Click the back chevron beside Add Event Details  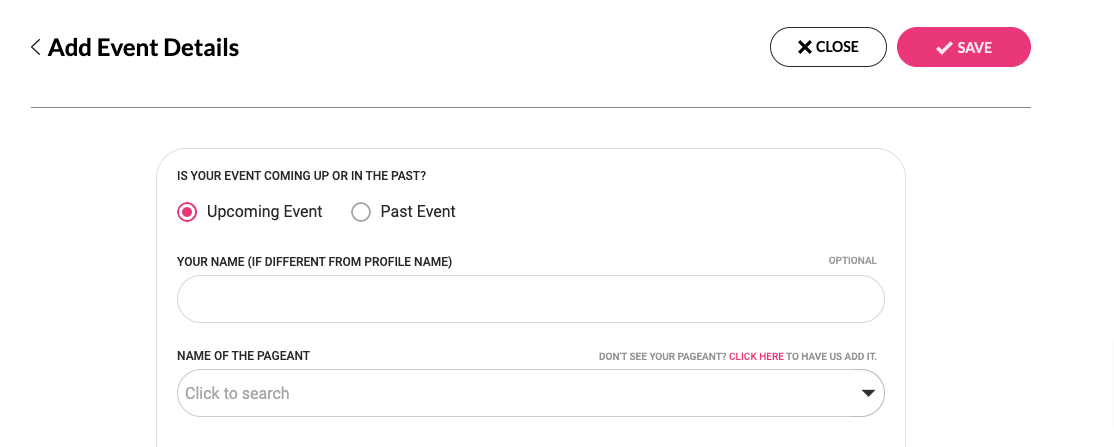tap(36, 47)
